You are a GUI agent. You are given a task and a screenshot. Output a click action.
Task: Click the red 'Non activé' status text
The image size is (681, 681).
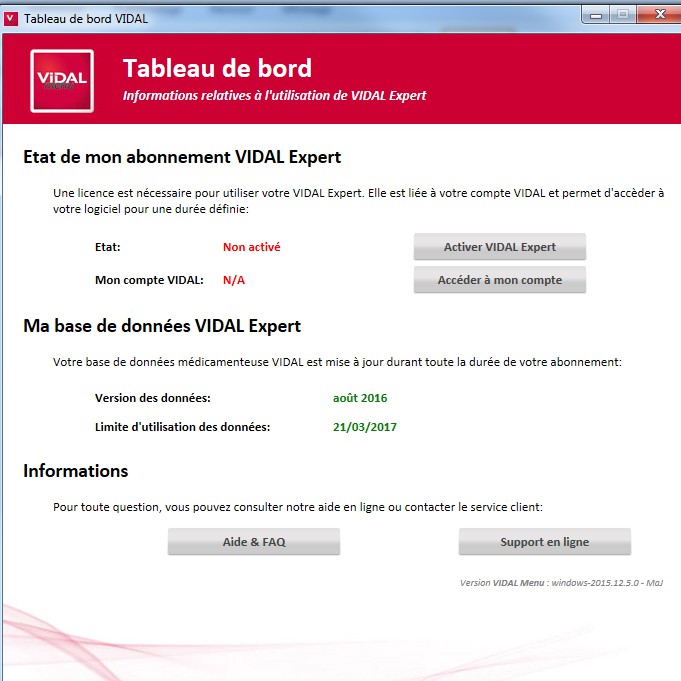coord(251,247)
